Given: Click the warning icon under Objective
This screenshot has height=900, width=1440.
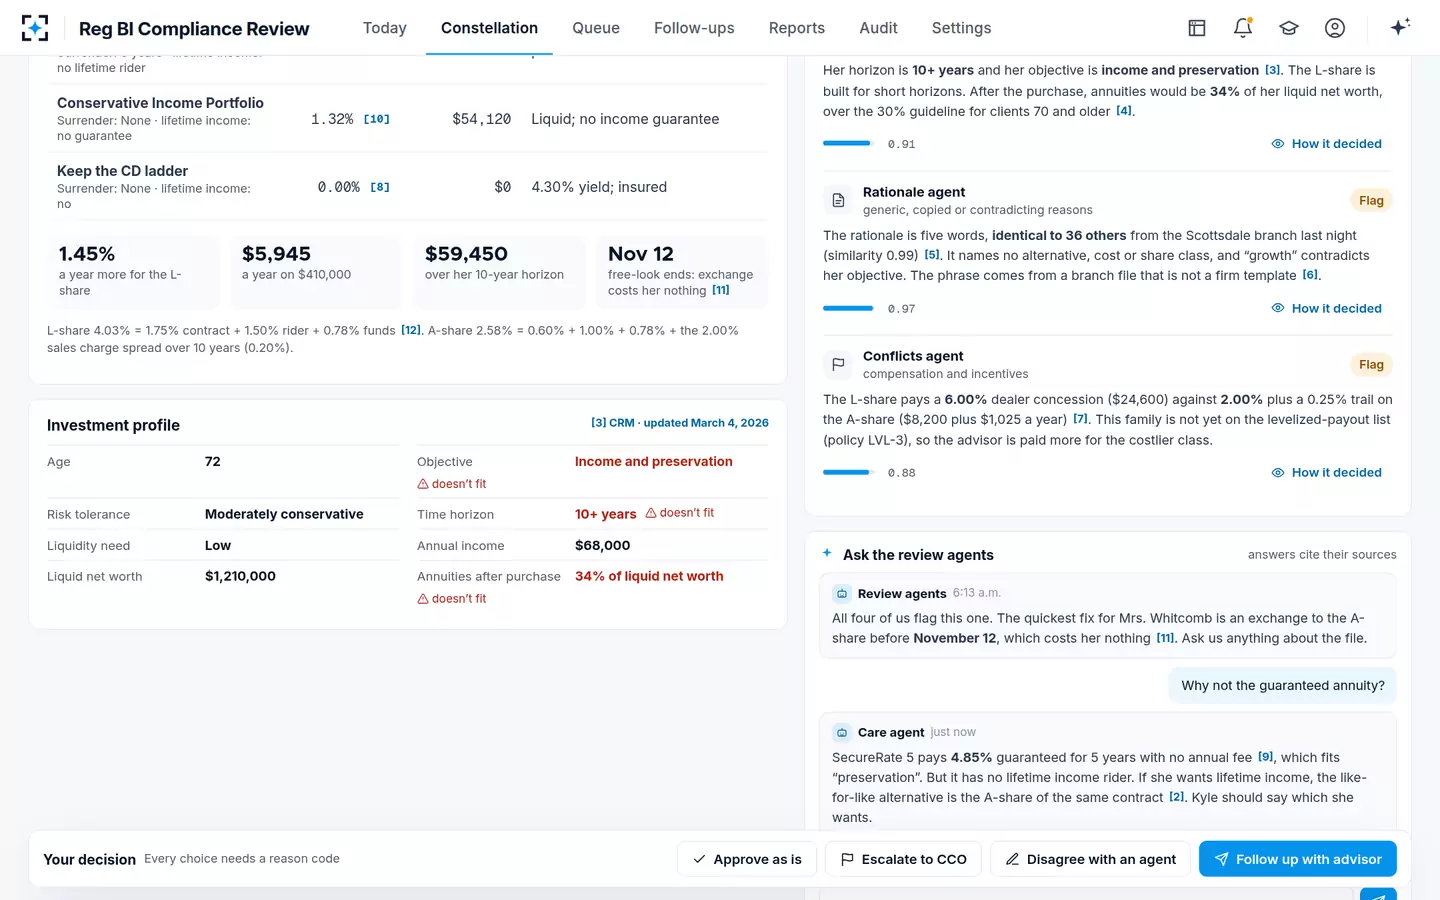Looking at the screenshot, I should click(x=423, y=484).
